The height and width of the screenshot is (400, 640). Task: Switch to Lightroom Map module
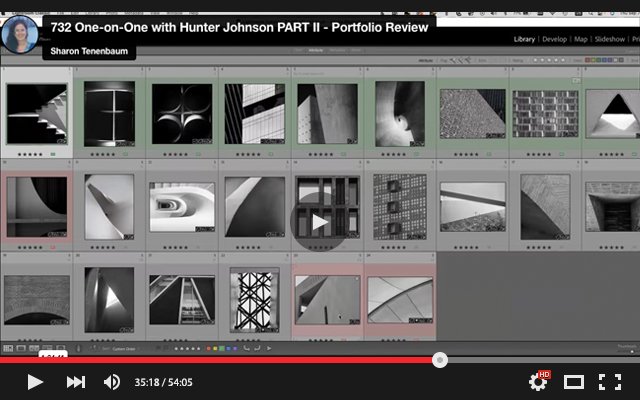[580, 39]
